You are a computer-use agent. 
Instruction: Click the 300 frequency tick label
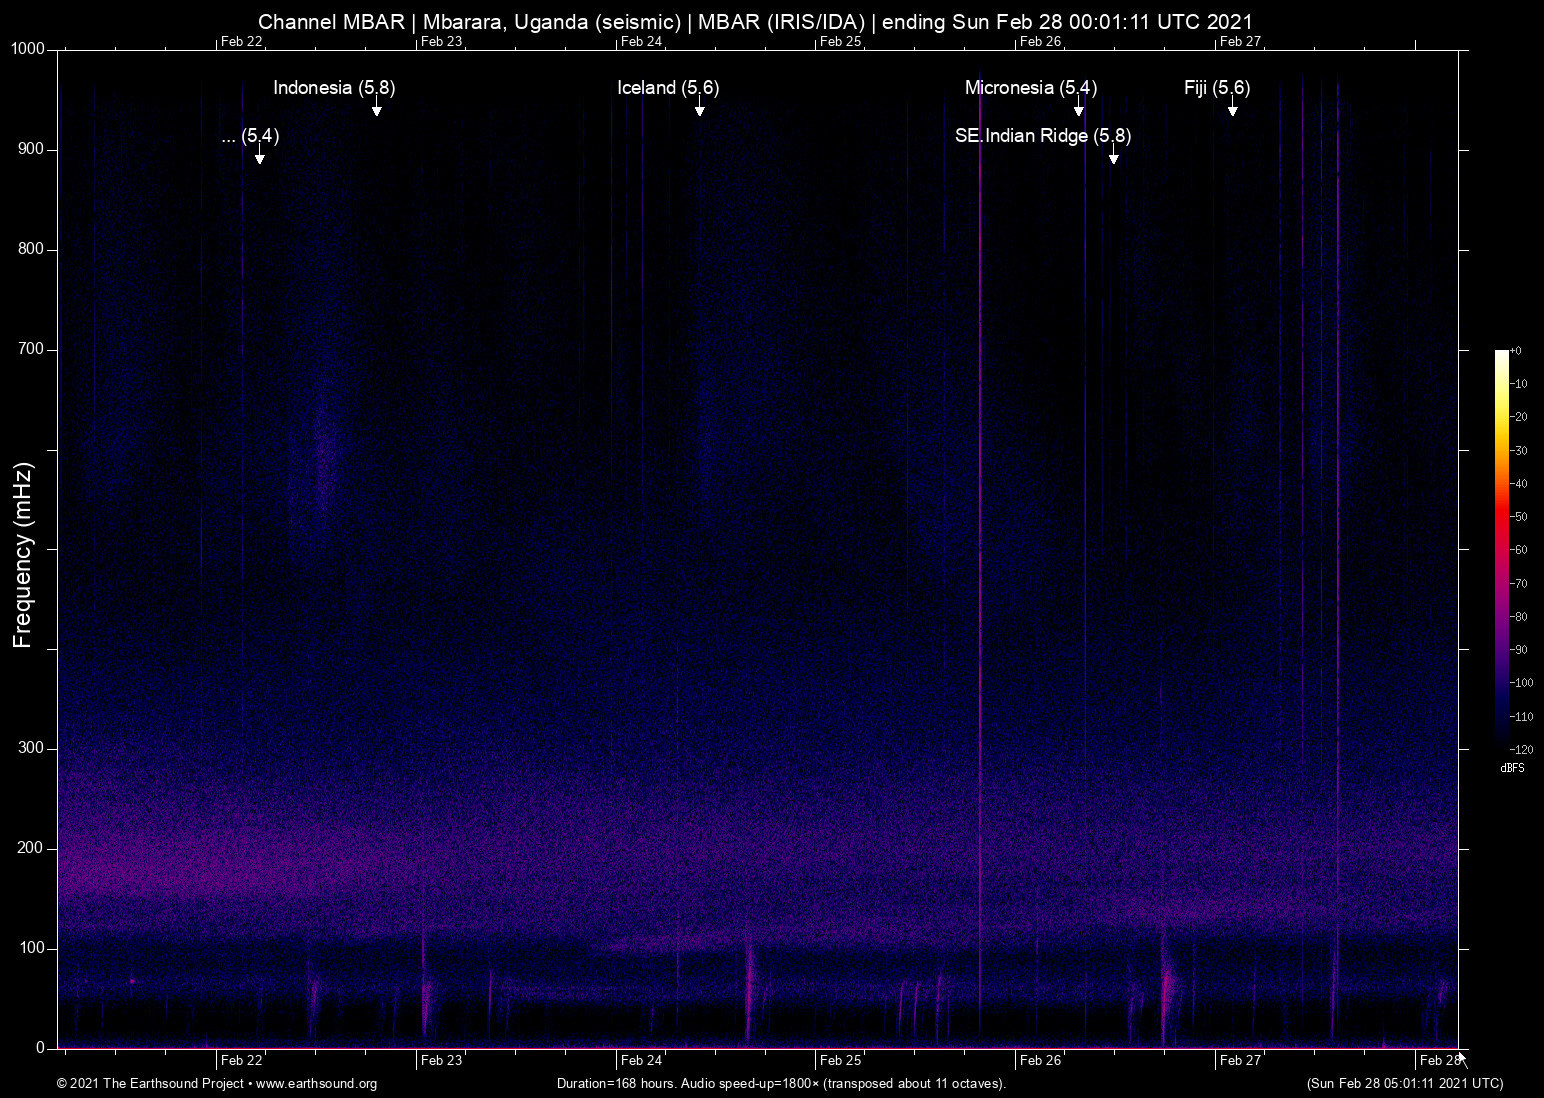pos(32,748)
